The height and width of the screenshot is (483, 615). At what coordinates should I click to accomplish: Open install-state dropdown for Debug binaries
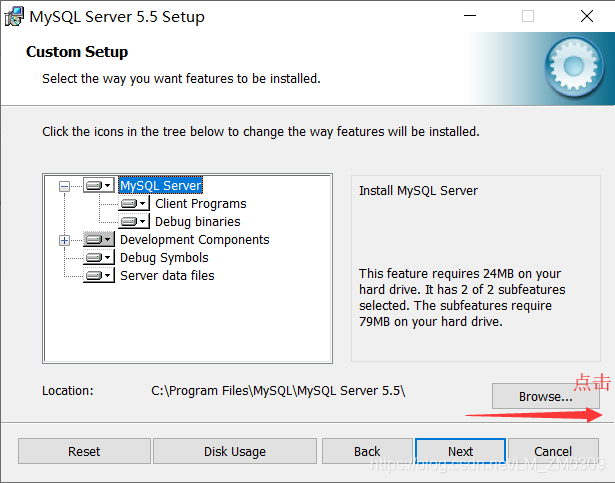[134, 221]
